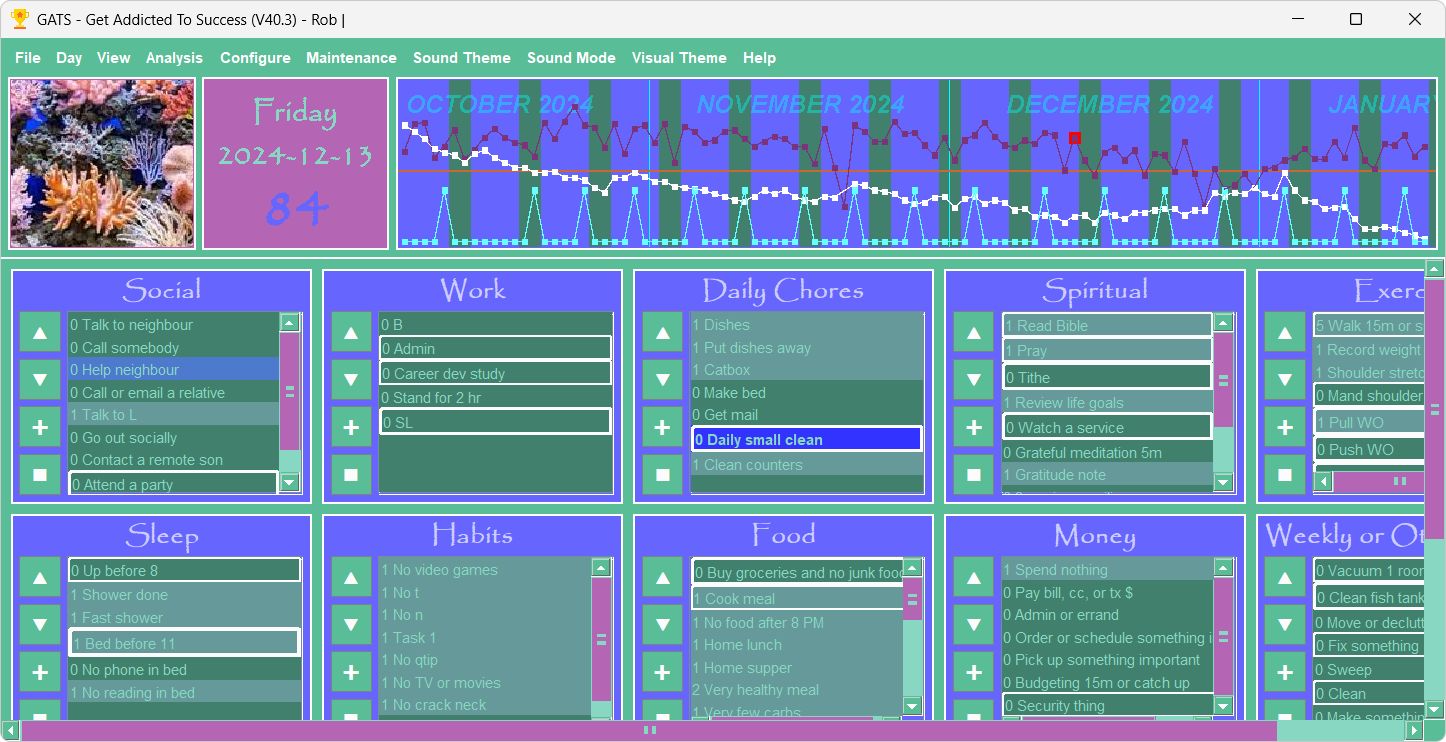Select 'Career dev study' work entry
The height and width of the screenshot is (742, 1446).
coord(495,373)
